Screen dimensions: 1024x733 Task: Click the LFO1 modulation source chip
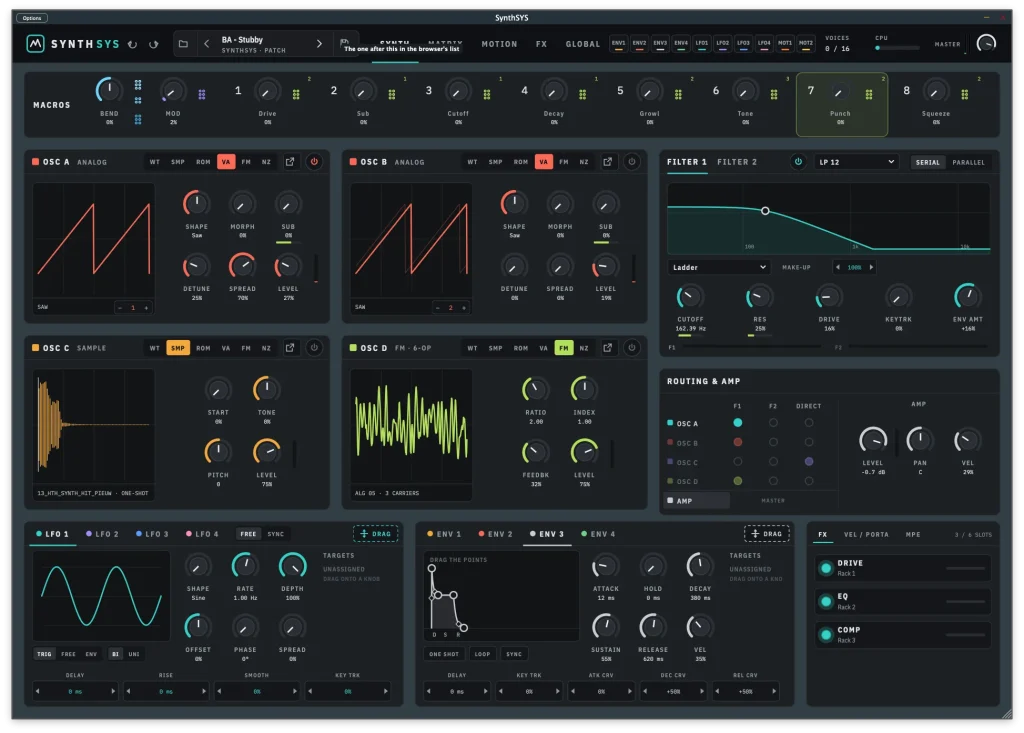point(701,44)
